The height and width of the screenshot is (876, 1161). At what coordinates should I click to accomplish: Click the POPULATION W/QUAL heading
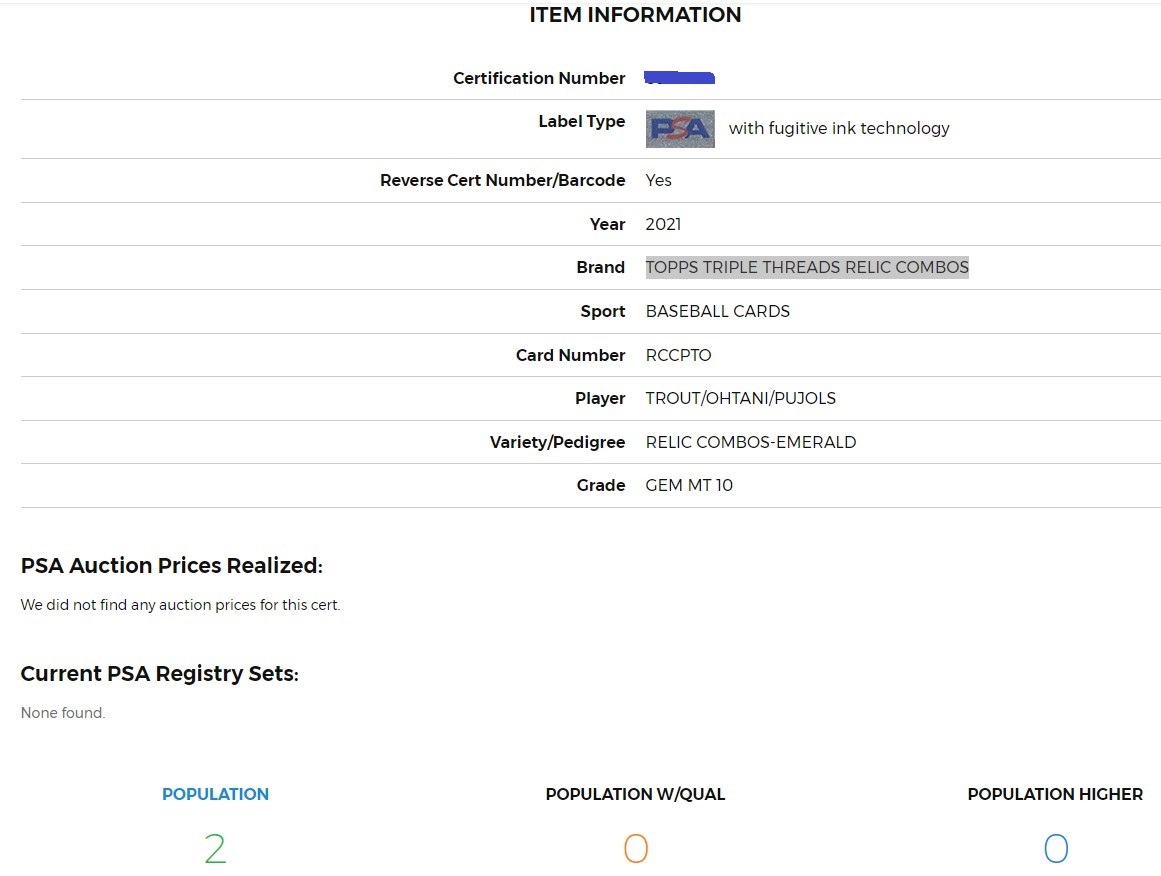click(x=635, y=794)
